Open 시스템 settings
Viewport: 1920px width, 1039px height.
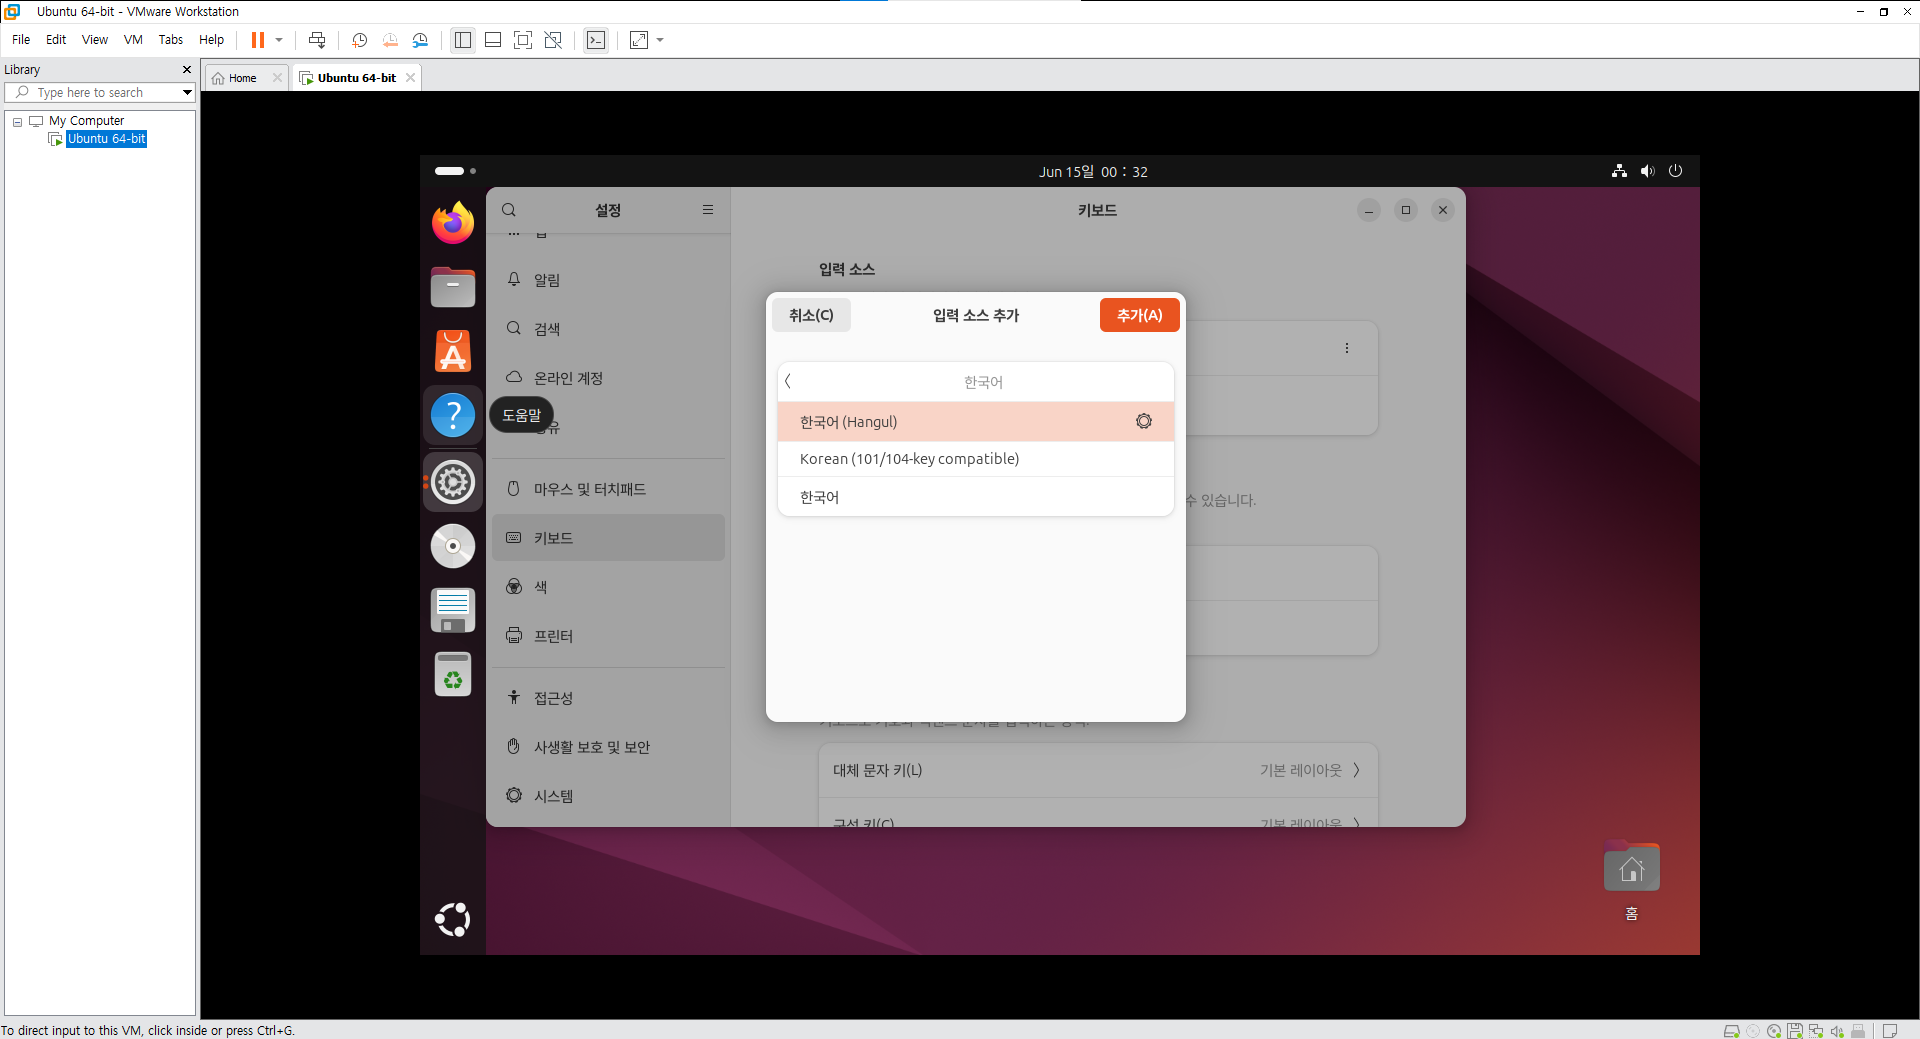click(x=608, y=796)
